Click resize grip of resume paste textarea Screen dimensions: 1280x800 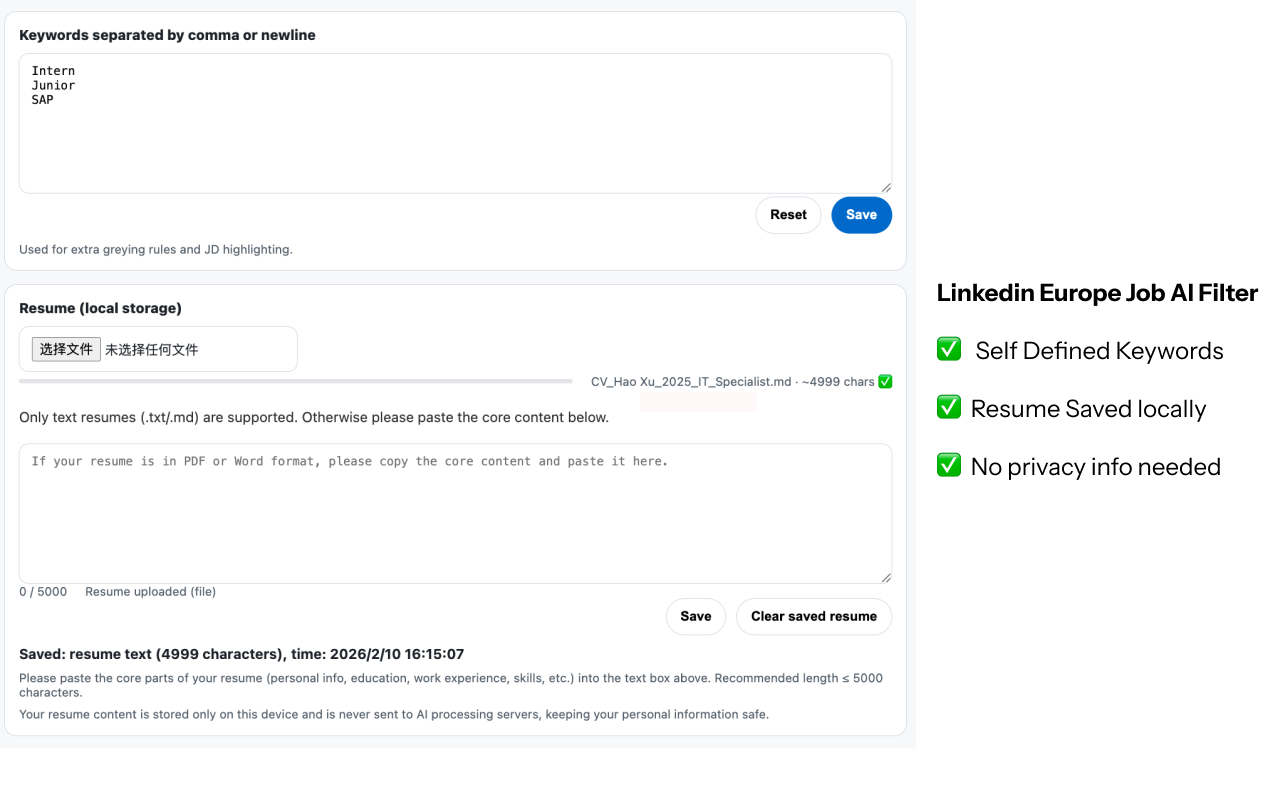point(886,575)
